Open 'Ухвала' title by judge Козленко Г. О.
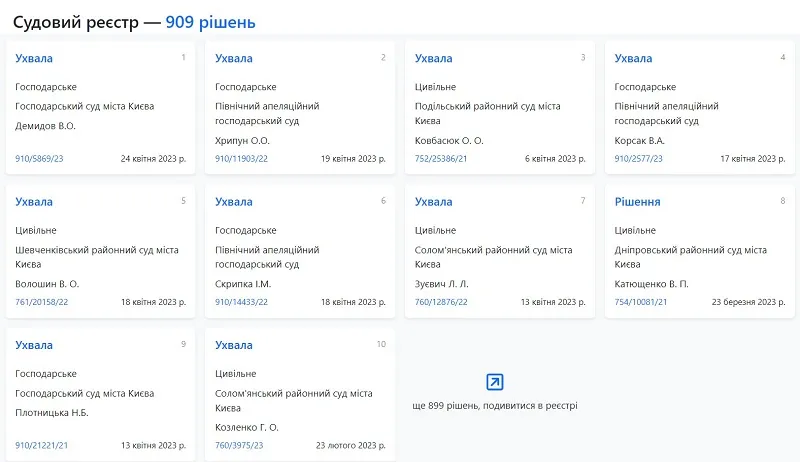Image resolution: width=800 pixels, height=462 pixels. tap(234, 345)
